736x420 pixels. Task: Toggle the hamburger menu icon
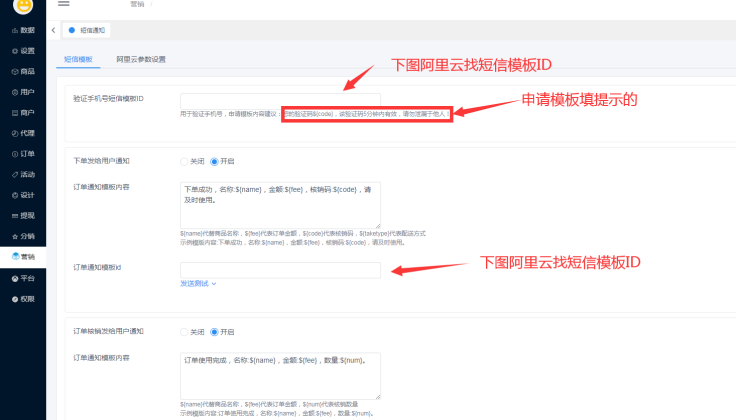(64, 3)
